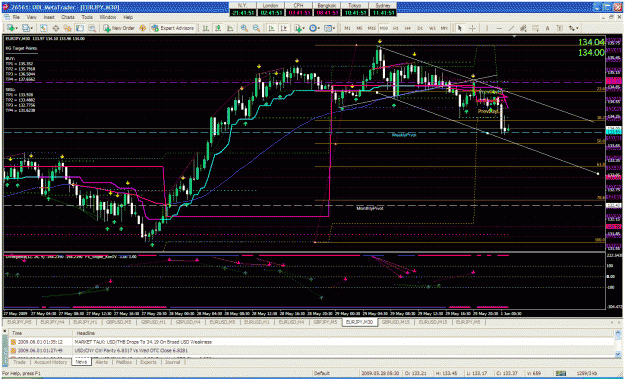
Task: Select the W1 timeframe
Action: 432,28
